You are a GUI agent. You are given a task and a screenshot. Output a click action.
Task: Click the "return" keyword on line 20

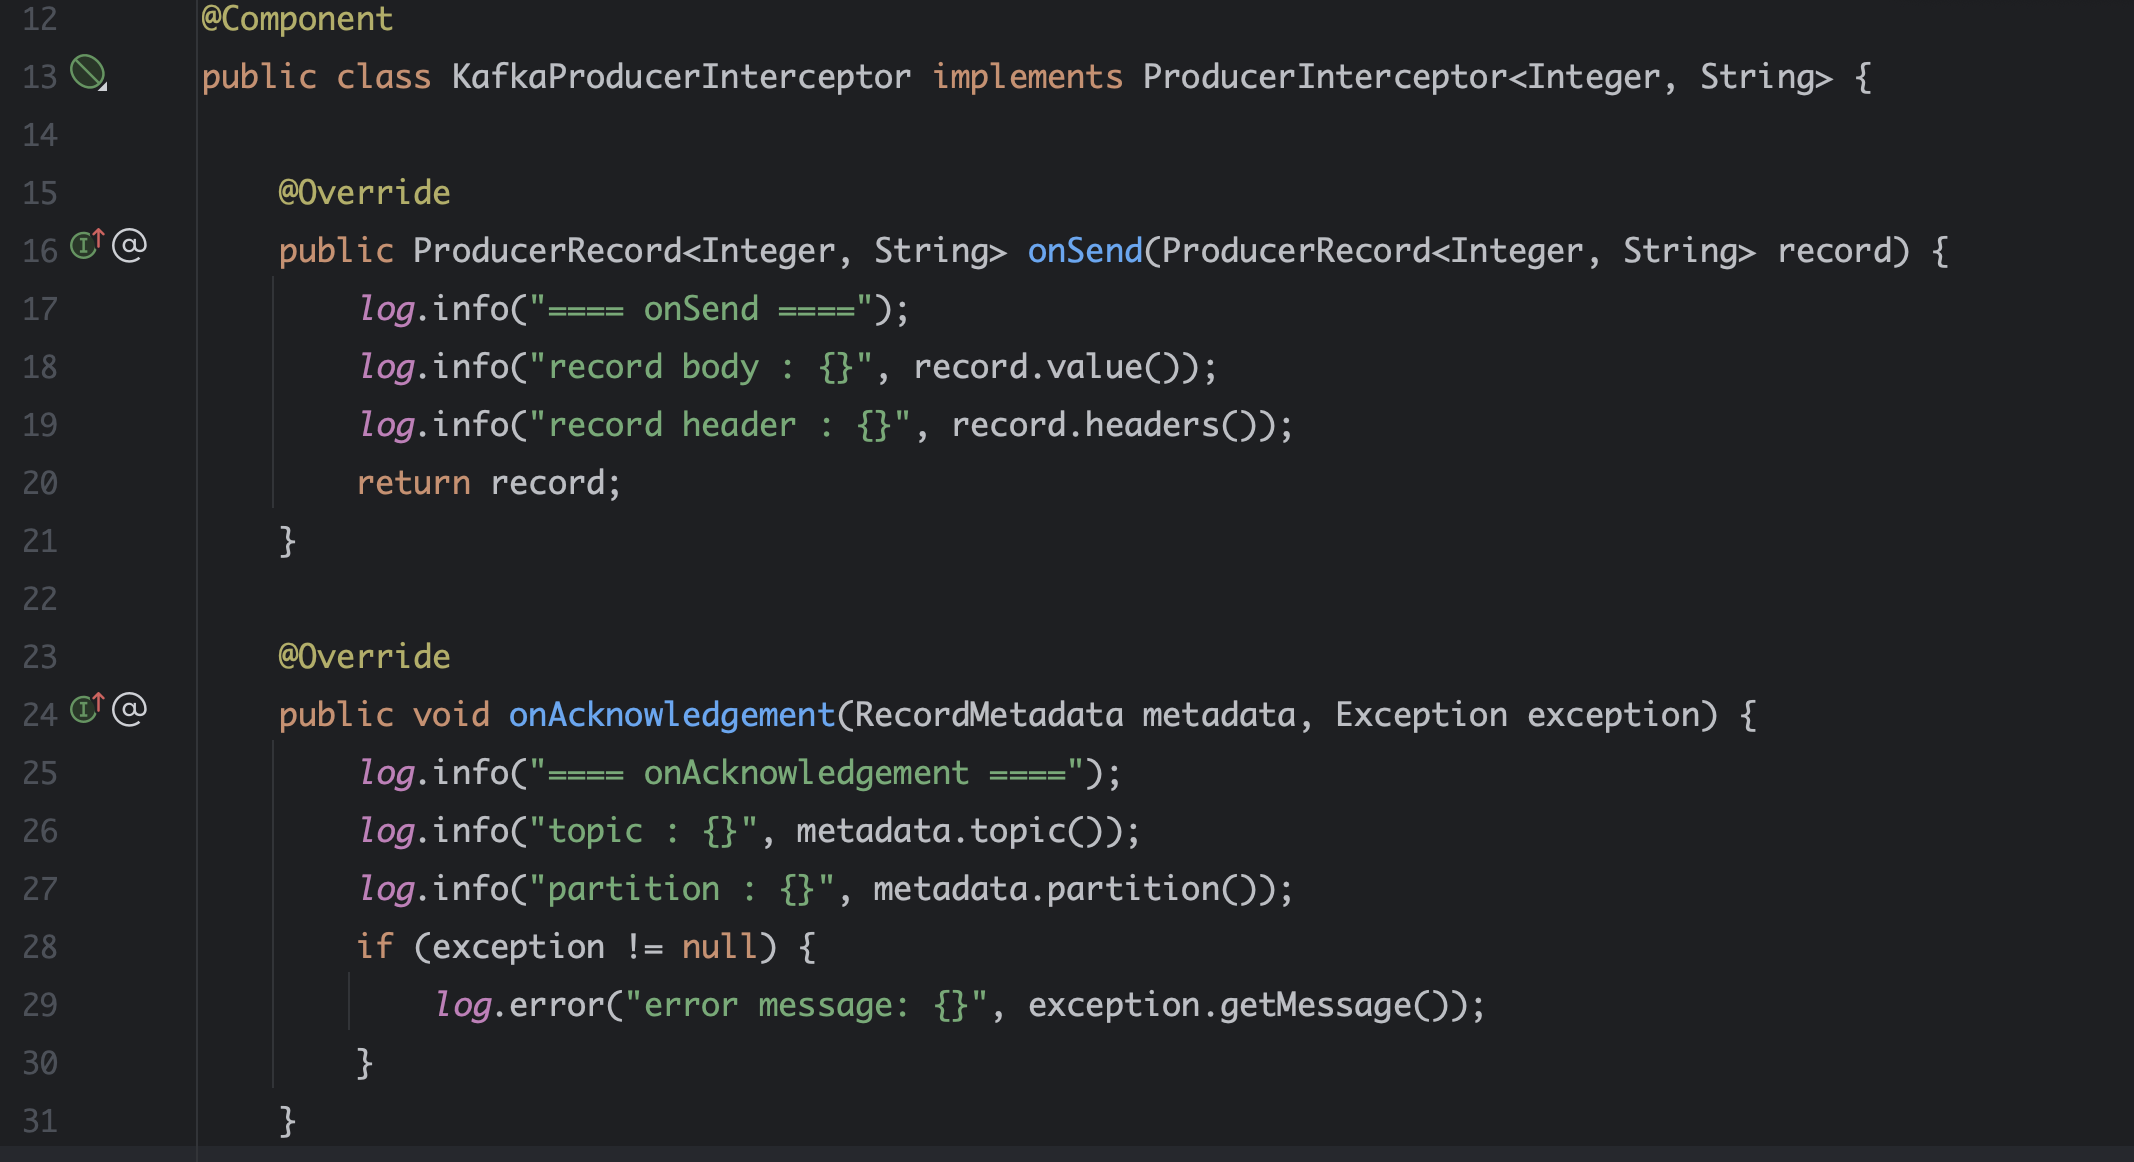coord(413,483)
